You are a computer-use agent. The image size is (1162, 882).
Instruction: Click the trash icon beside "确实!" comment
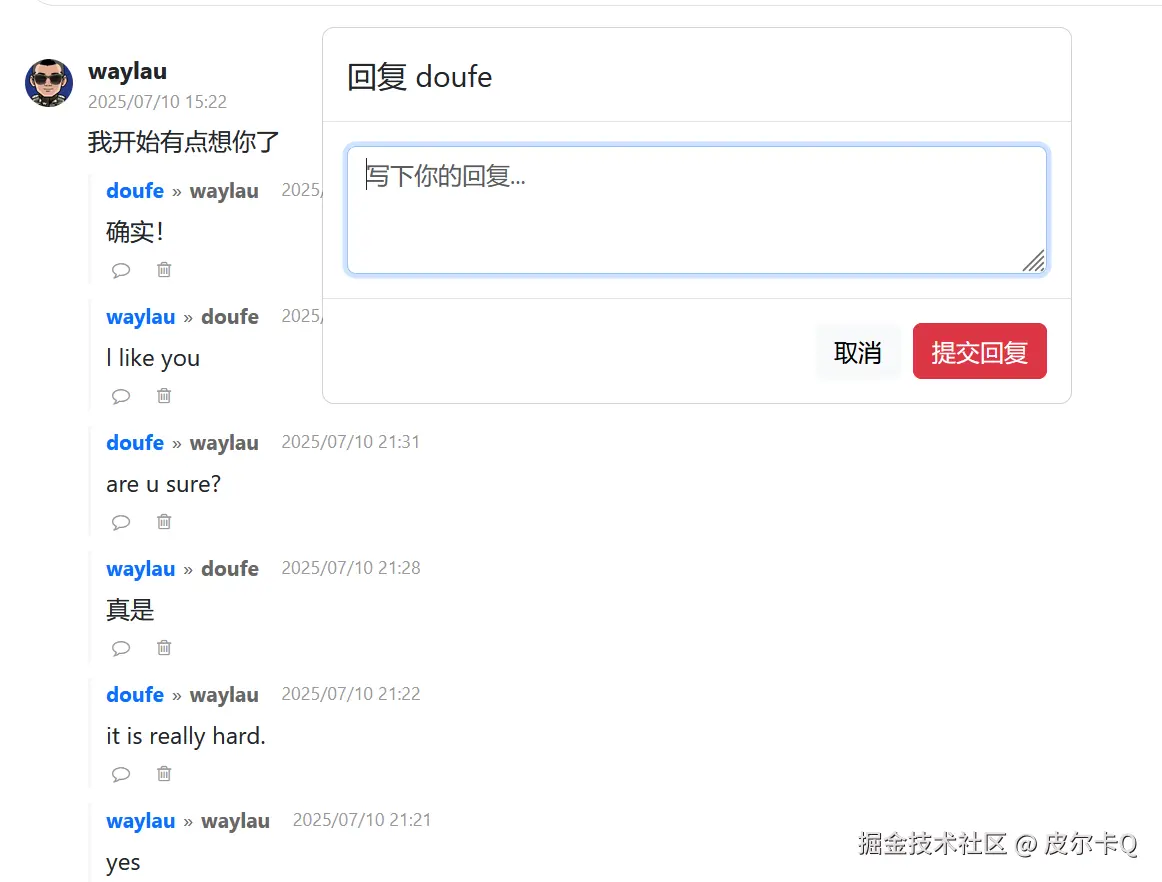click(x=163, y=269)
